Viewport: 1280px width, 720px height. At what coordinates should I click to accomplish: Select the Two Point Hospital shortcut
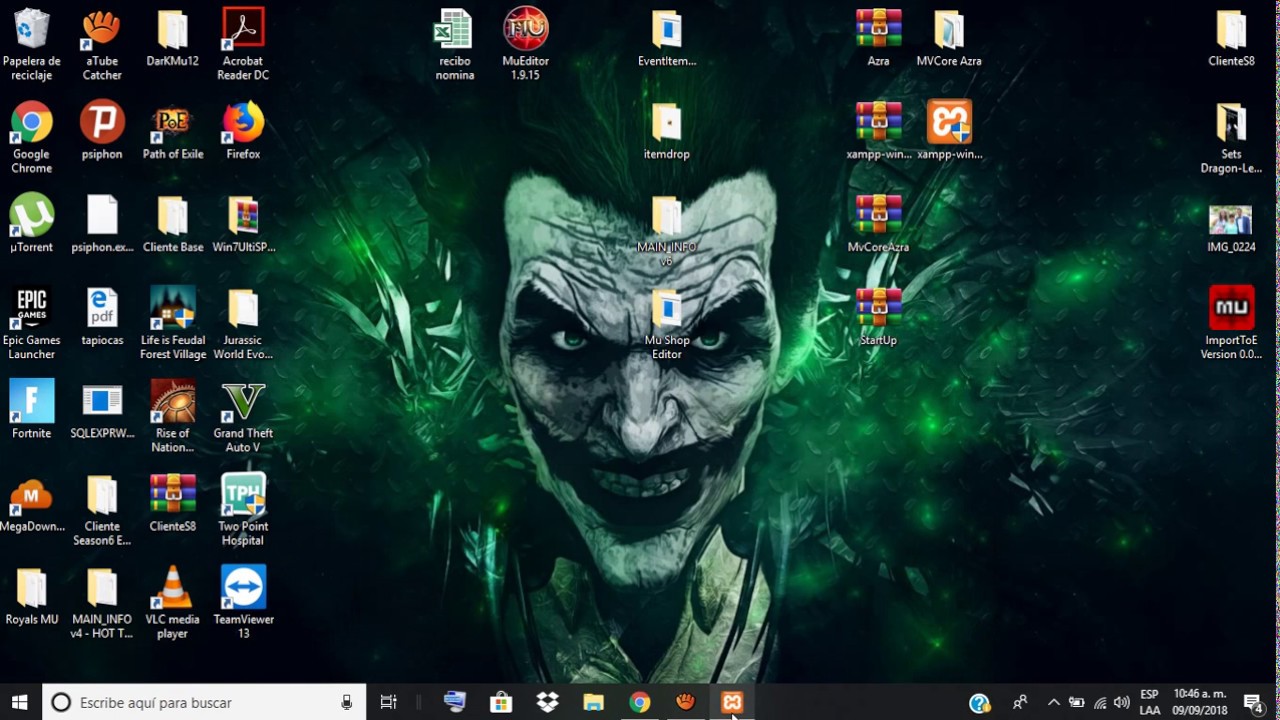[243, 509]
